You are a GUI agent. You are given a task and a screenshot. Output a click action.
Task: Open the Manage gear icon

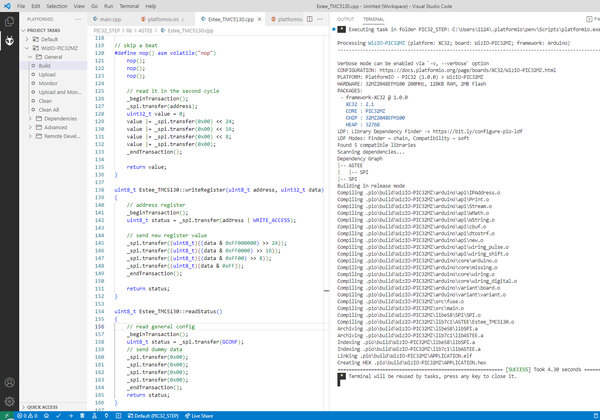(x=9, y=401)
